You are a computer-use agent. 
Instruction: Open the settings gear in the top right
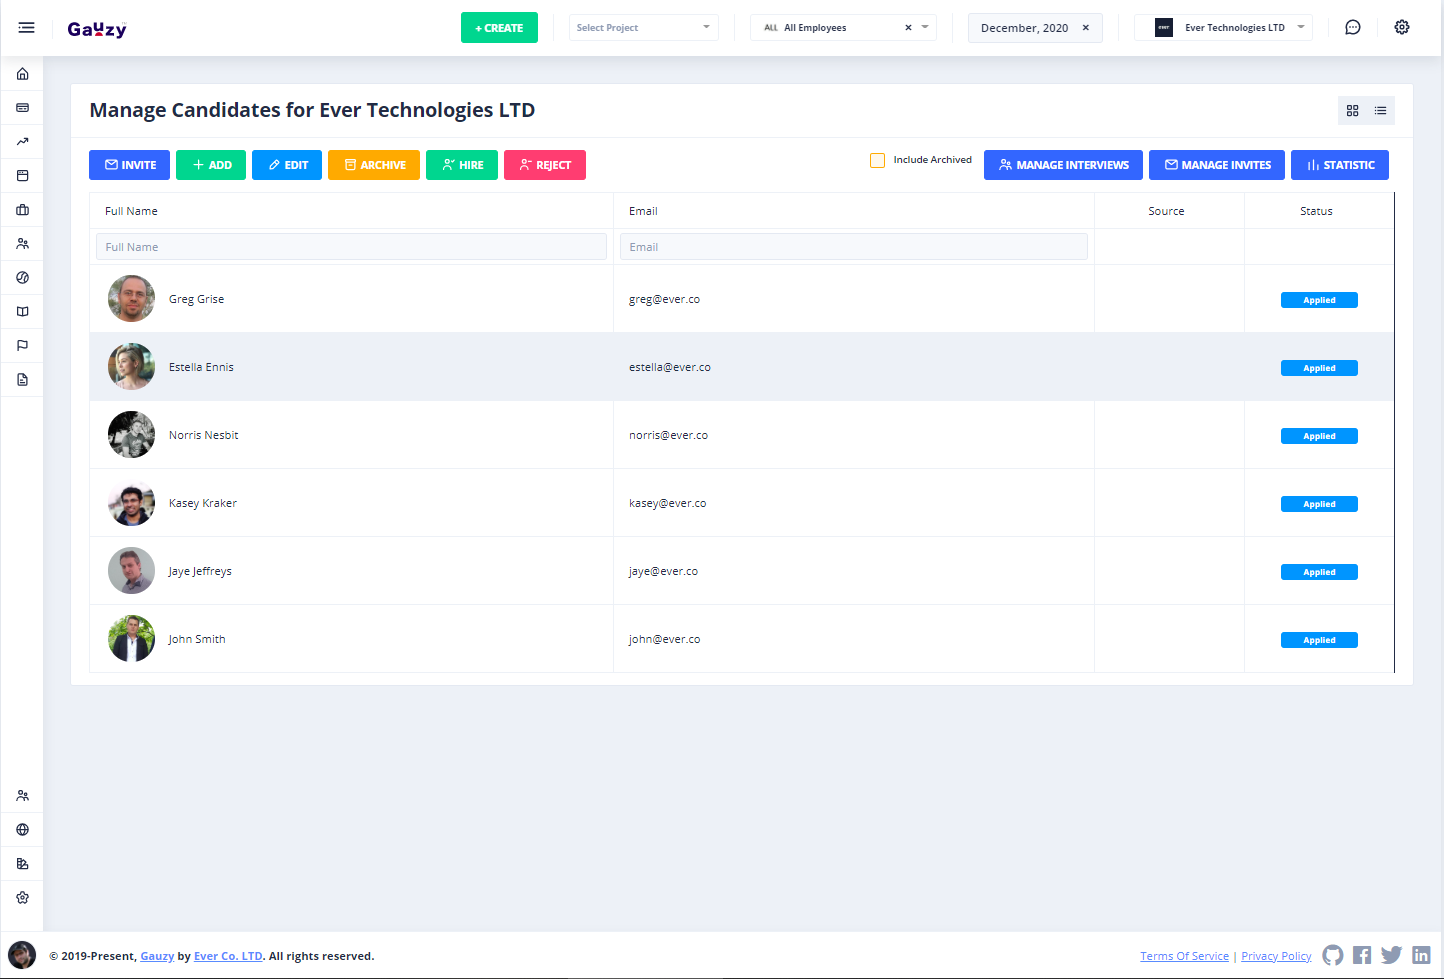click(1402, 28)
